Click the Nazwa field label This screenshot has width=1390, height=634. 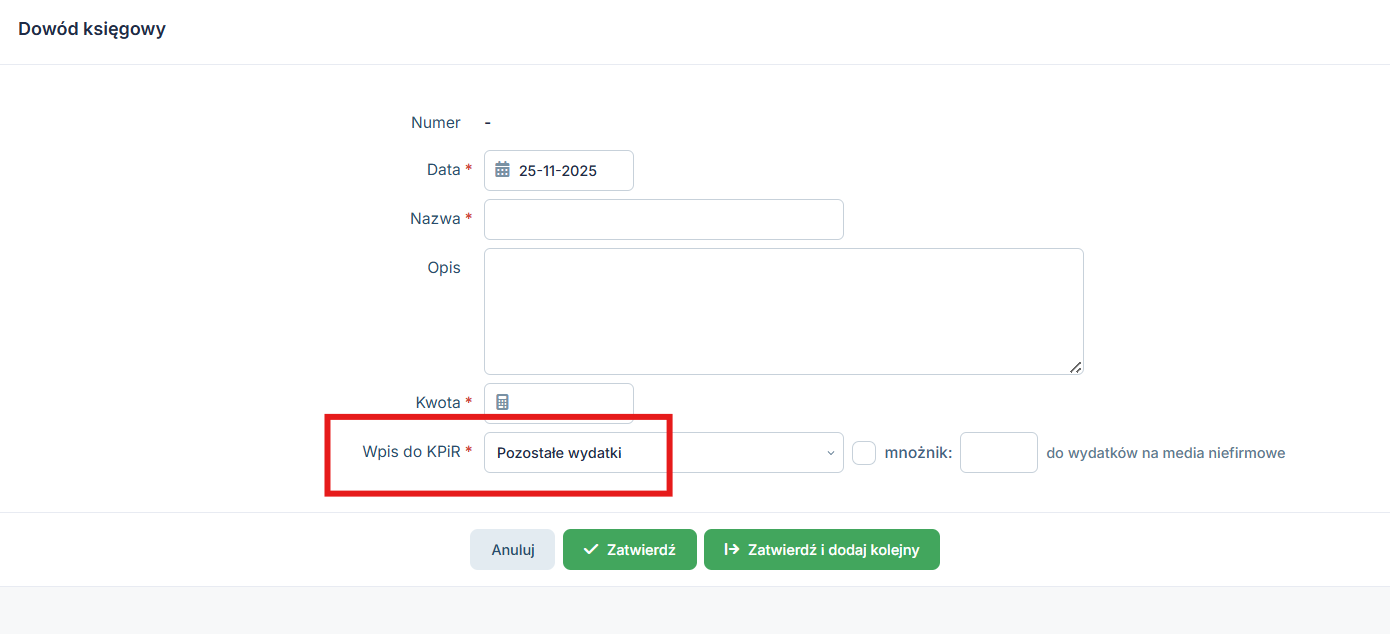(435, 219)
